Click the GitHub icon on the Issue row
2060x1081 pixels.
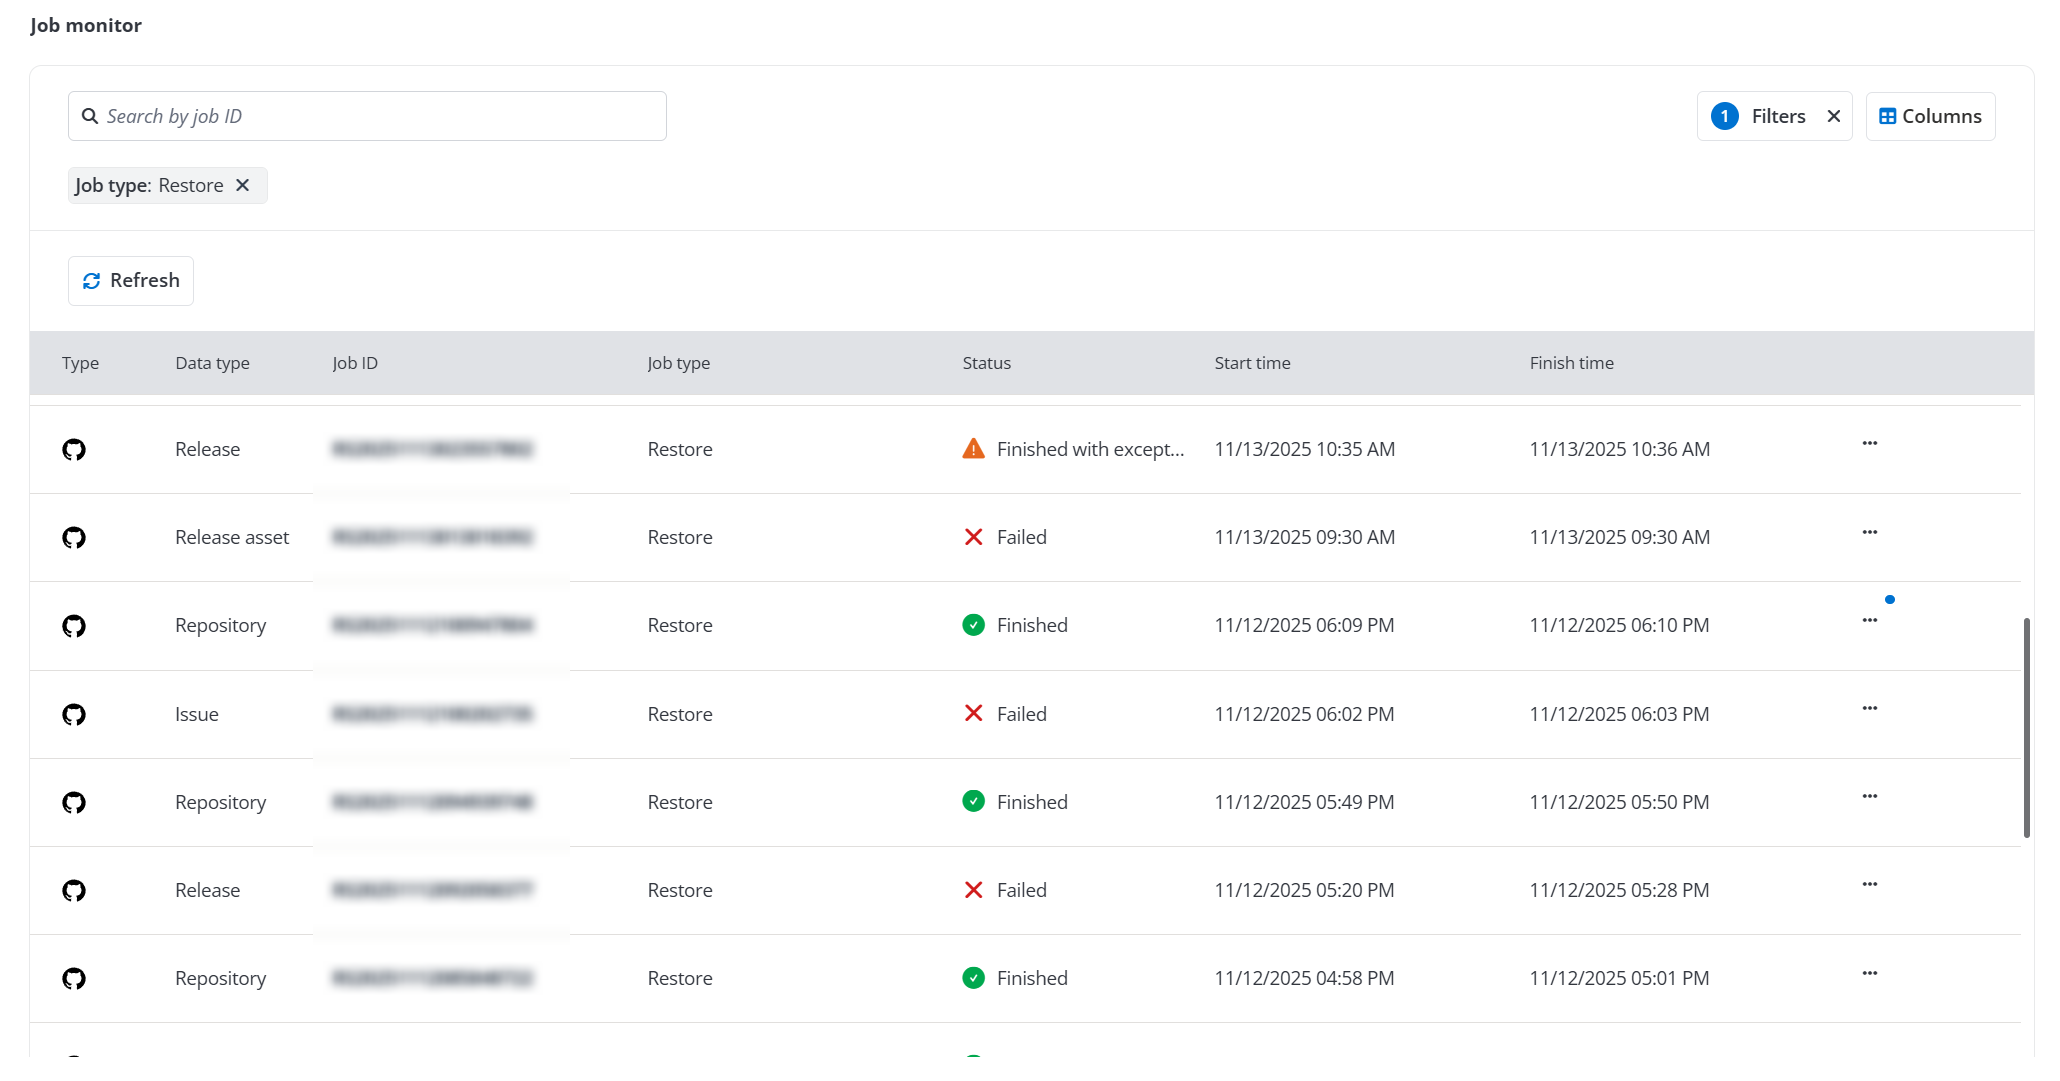(x=73, y=714)
